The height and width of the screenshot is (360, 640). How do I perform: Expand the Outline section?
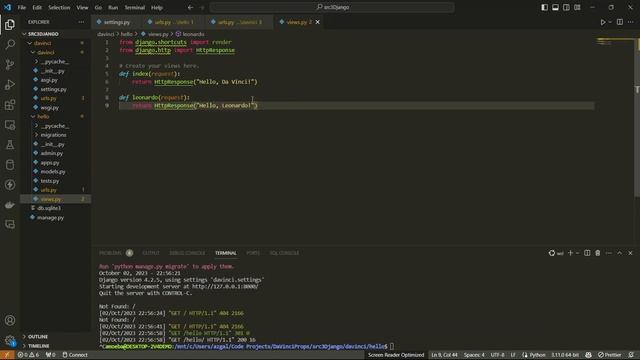(x=56, y=337)
